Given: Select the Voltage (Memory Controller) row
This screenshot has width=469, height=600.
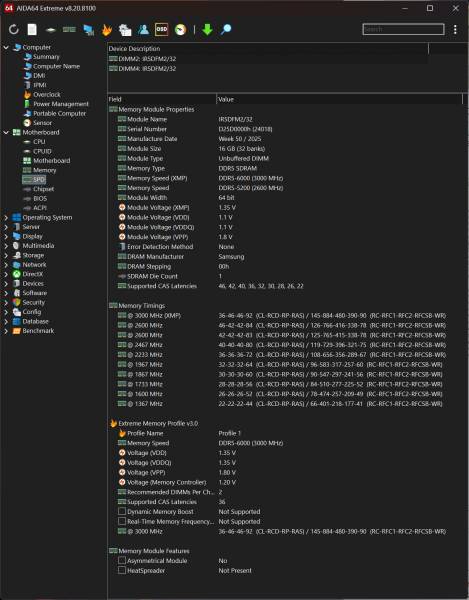Looking at the screenshot, I should [x=285, y=482].
